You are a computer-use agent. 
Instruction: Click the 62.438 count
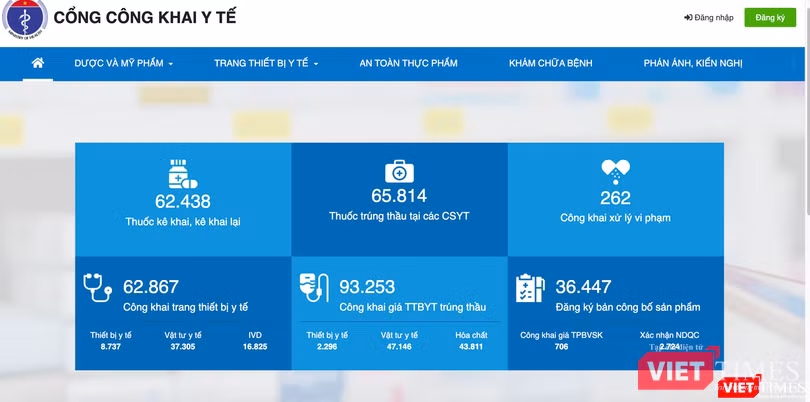tap(183, 201)
